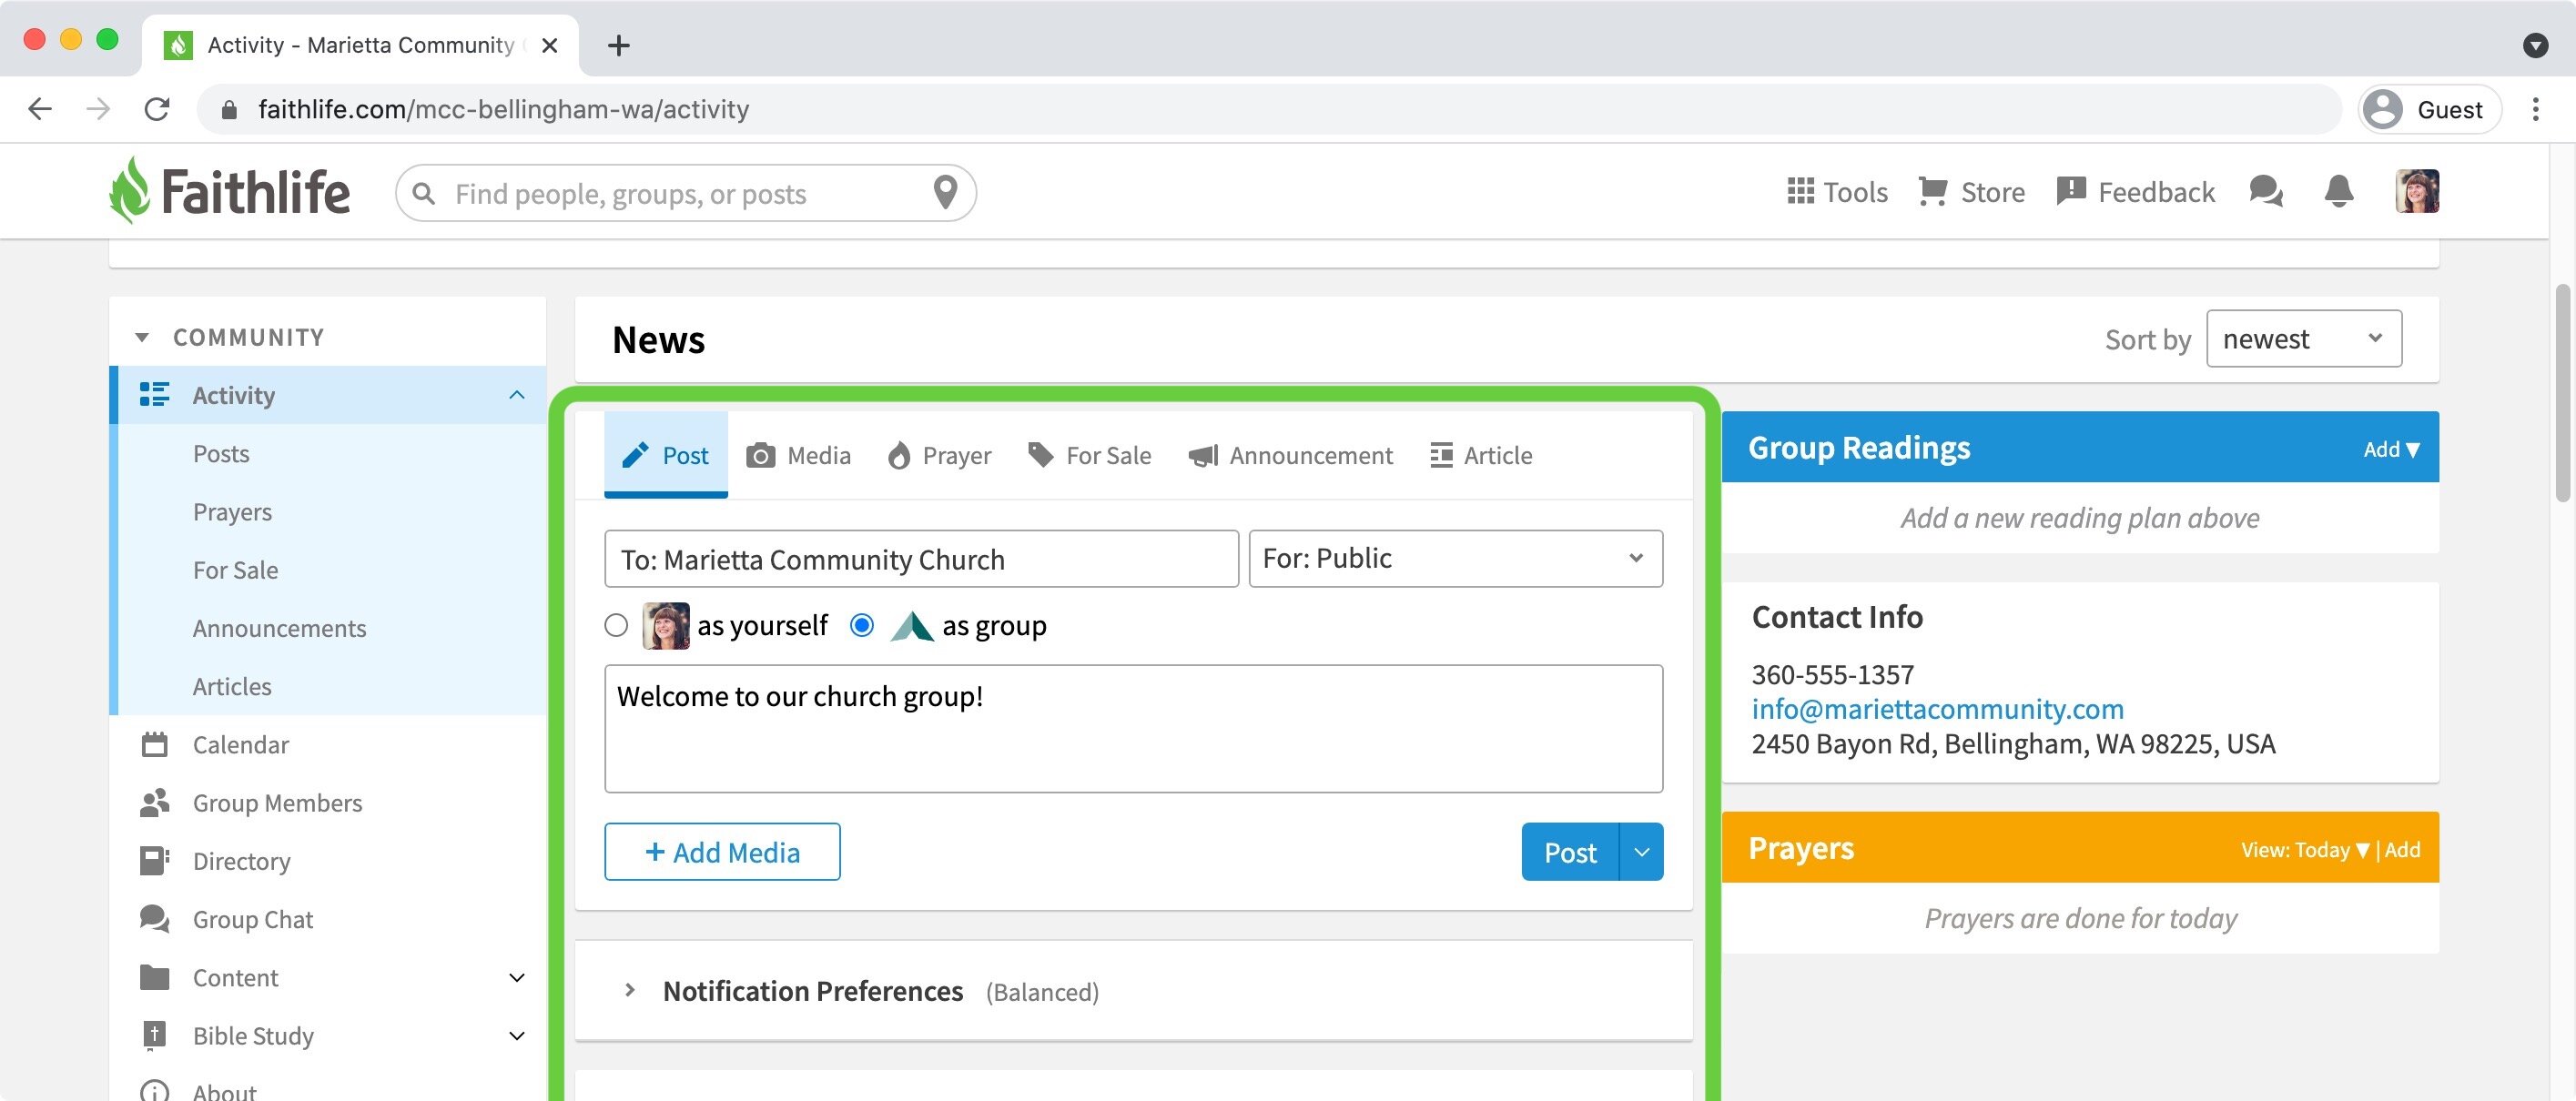Screen dimensions: 2576x1101
Task: Switch to the Article tab
Action: pyautogui.click(x=1481, y=455)
